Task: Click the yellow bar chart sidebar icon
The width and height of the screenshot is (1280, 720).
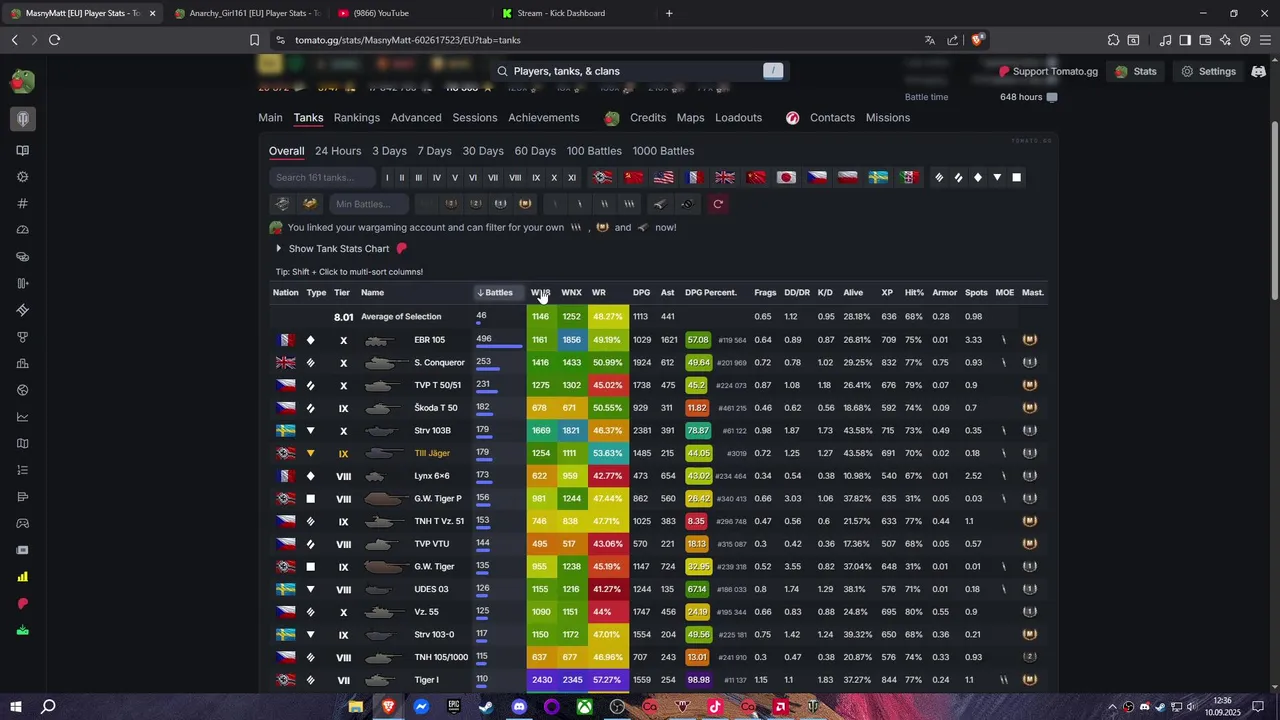Action: coord(22,577)
